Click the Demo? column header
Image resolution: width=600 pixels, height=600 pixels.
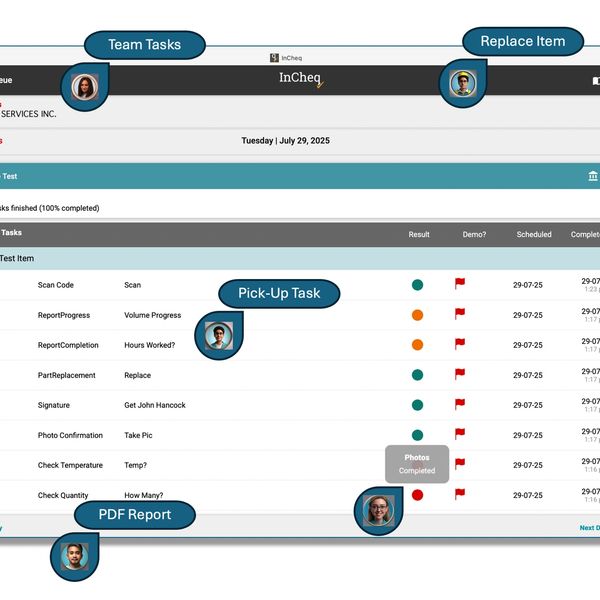pyautogui.click(x=474, y=234)
